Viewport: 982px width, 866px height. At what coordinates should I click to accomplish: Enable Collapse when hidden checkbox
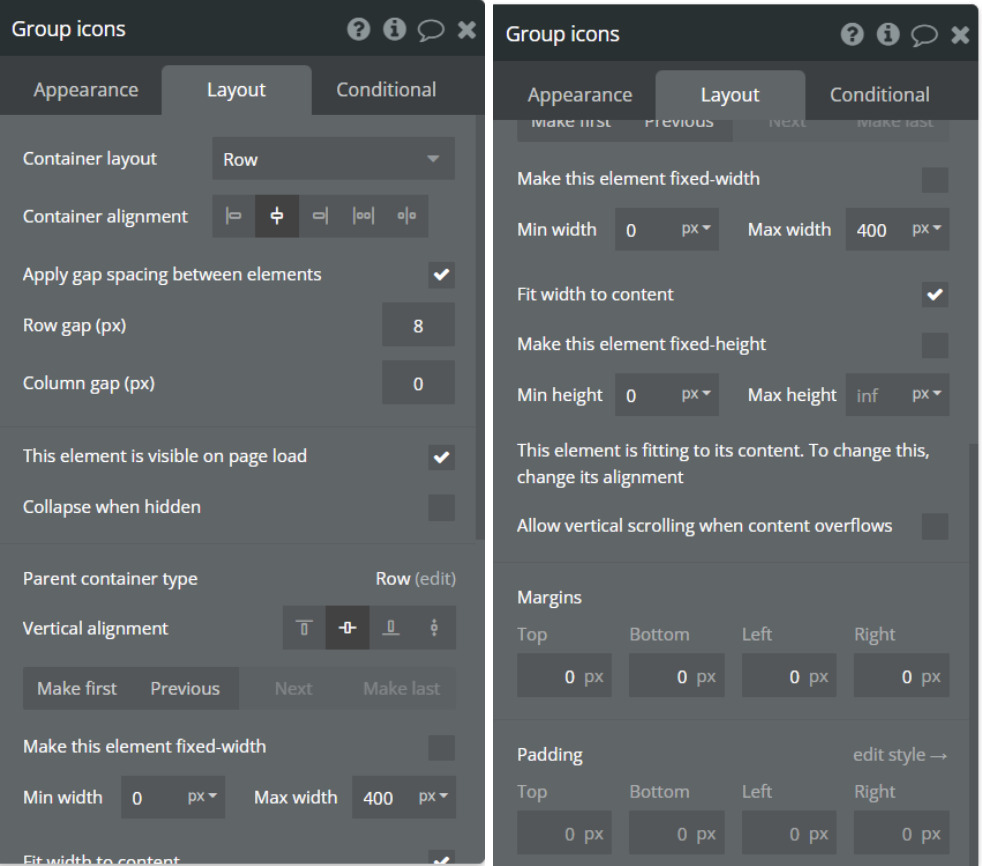tap(441, 508)
